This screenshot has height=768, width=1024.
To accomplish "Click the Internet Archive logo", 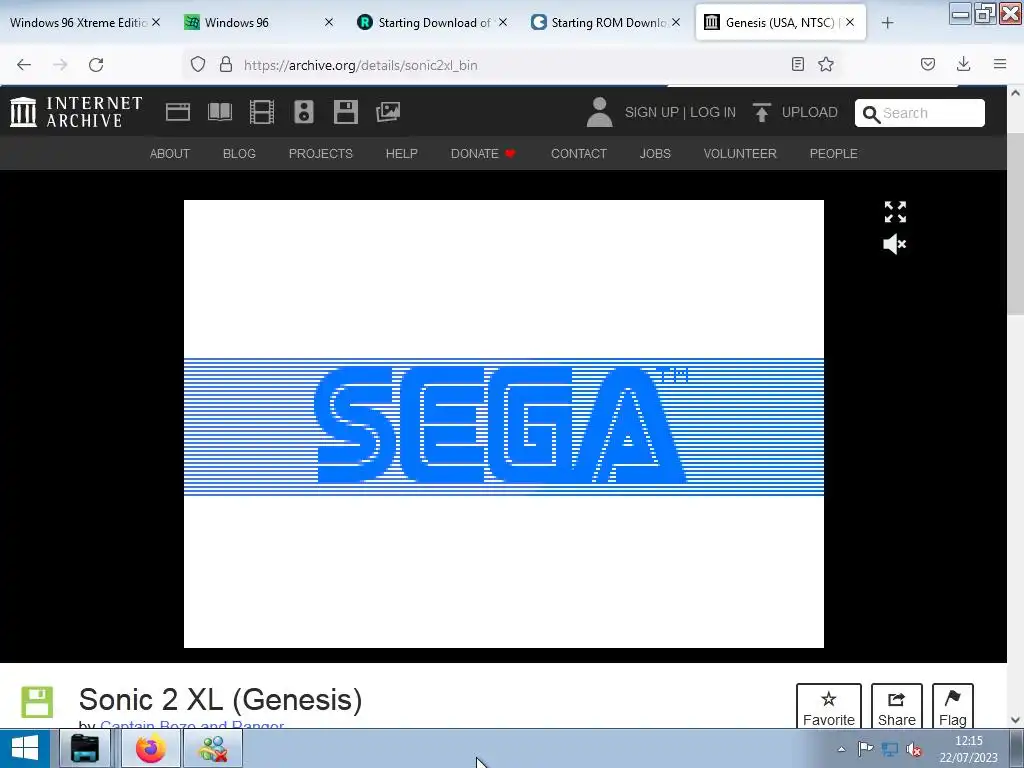I will 77,112.
